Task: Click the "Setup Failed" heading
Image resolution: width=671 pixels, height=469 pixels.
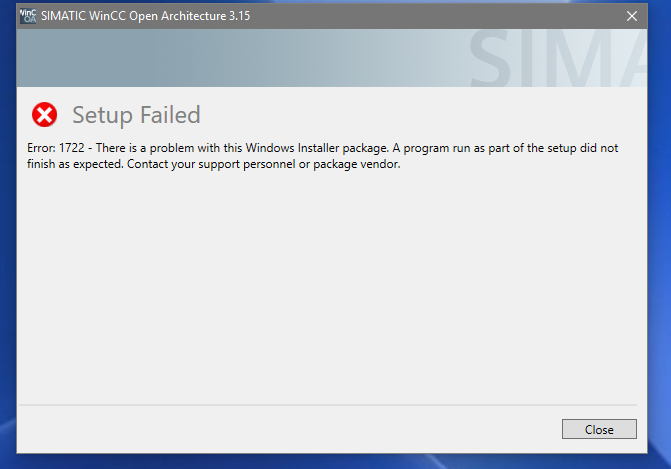Action: [x=136, y=115]
